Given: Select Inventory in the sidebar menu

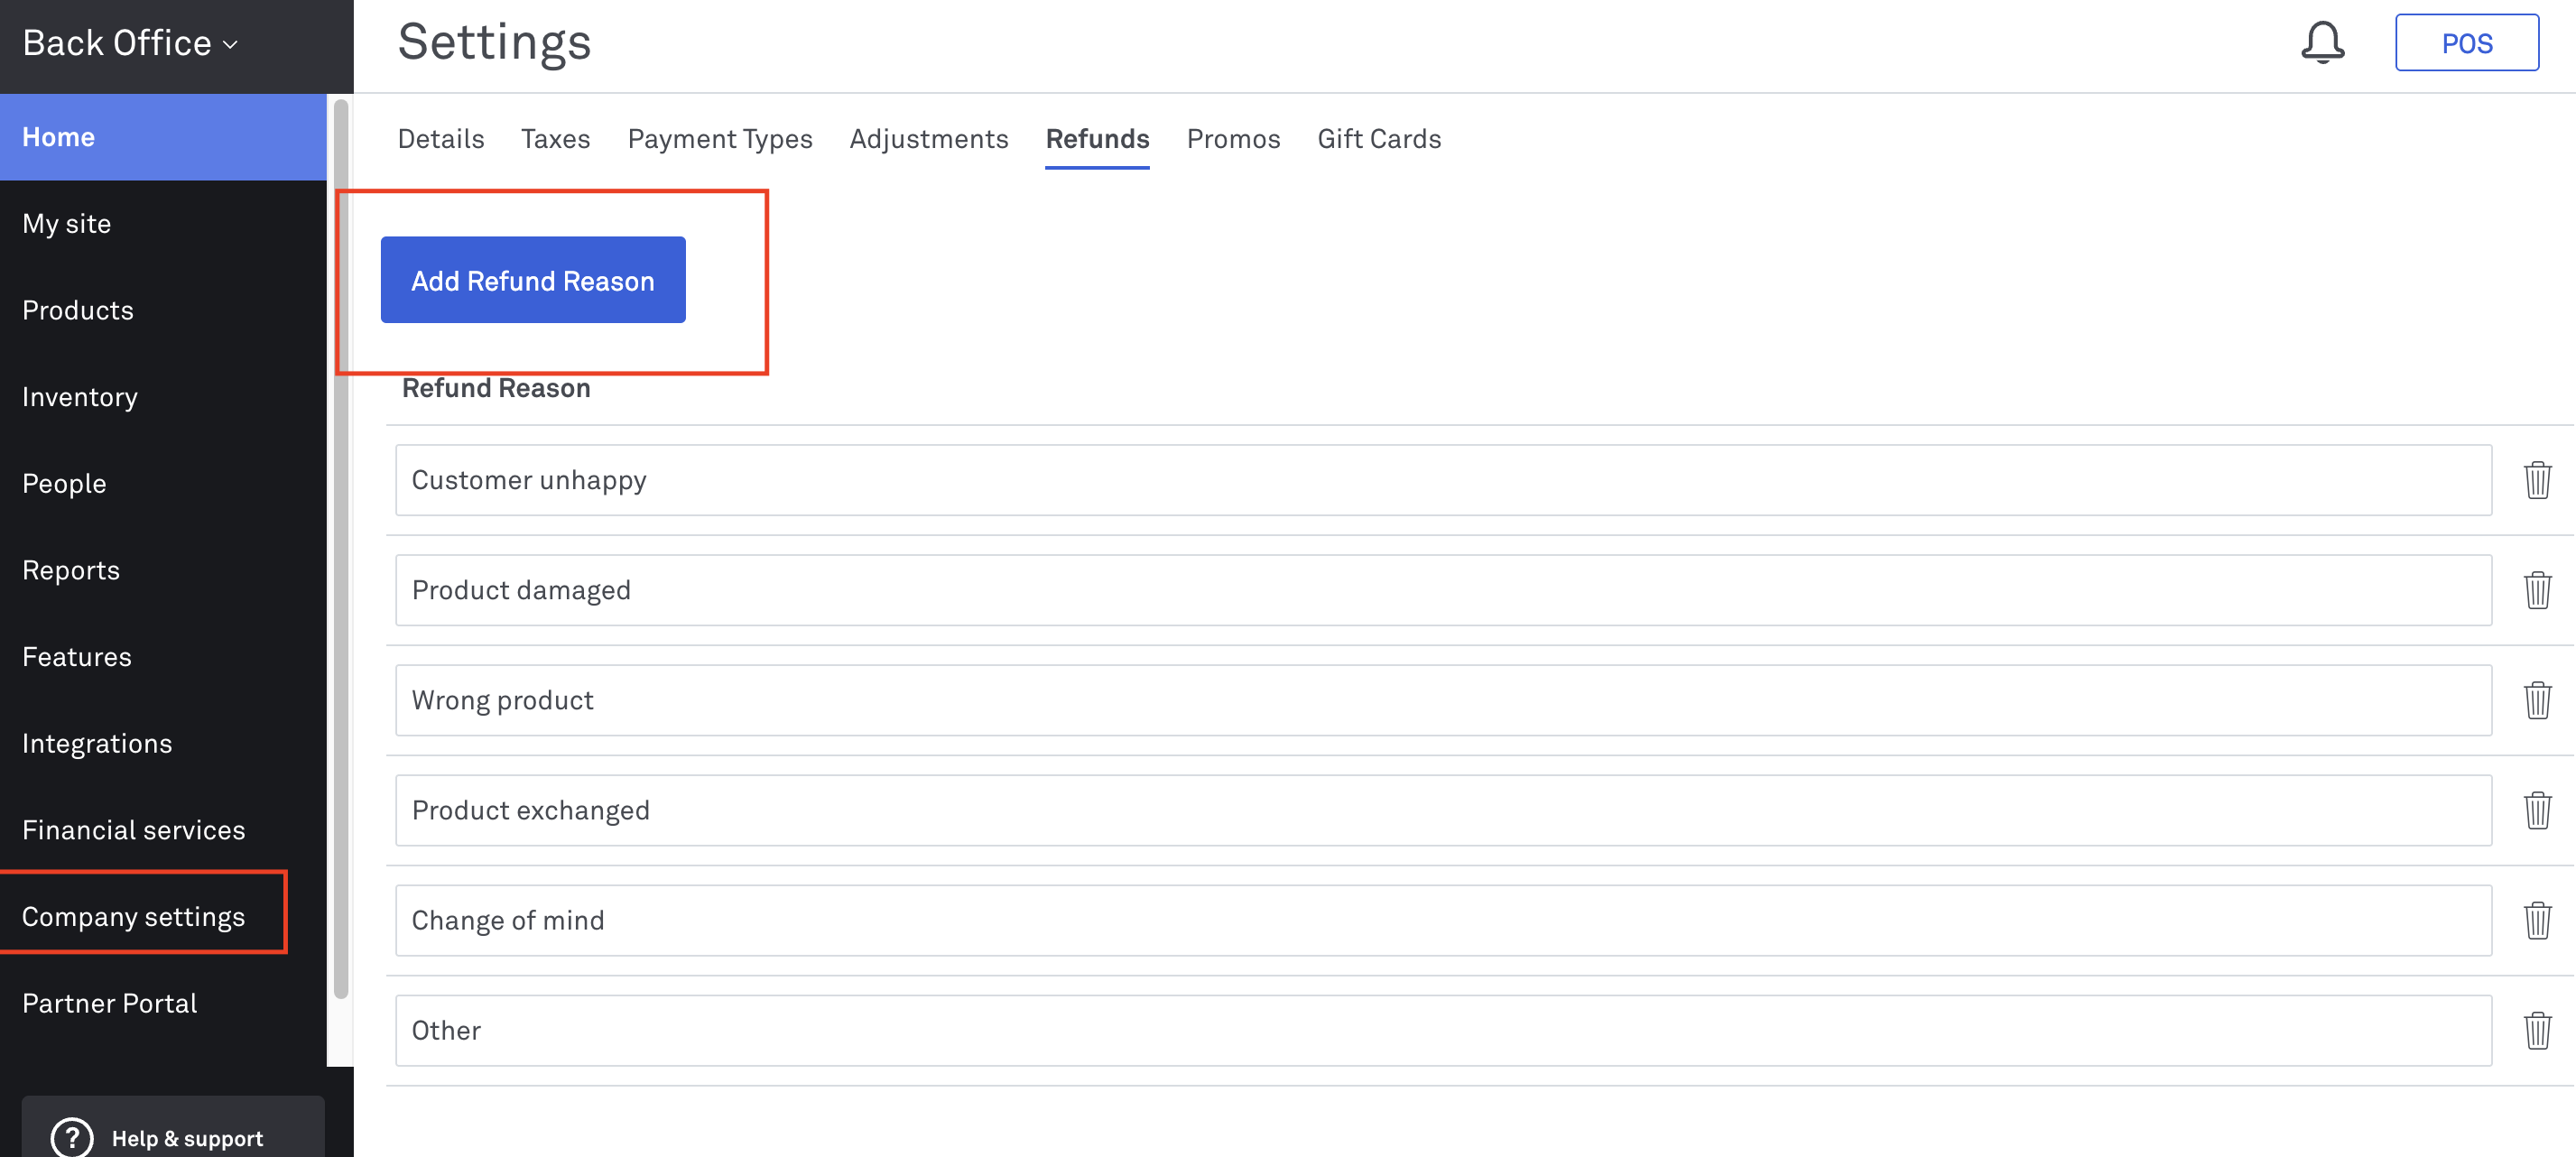Looking at the screenshot, I should (80, 397).
